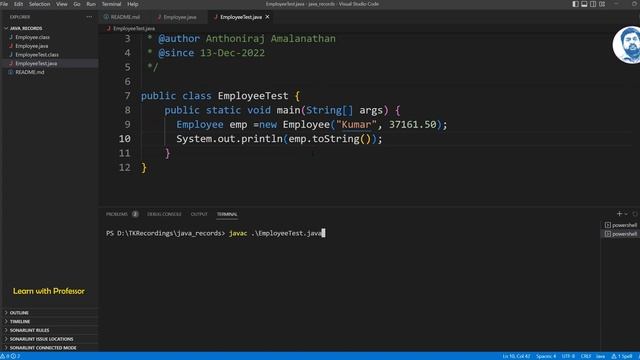The image size is (640, 360).
Task: Open Employee.java in the explorer
Action: [49, 46]
